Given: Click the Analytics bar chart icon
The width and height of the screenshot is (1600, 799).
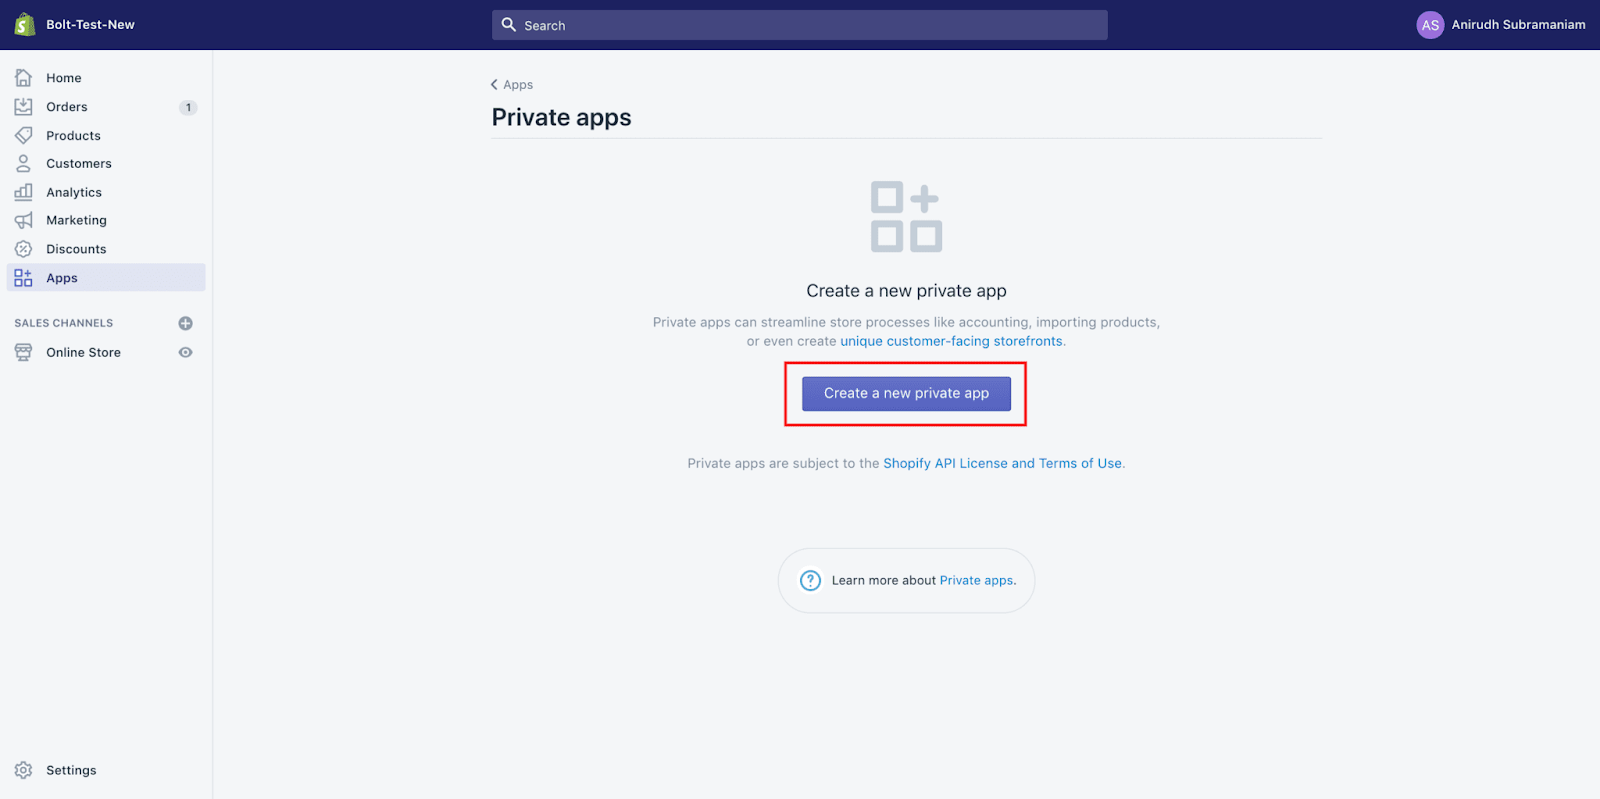Looking at the screenshot, I should (x=23, y=192).
